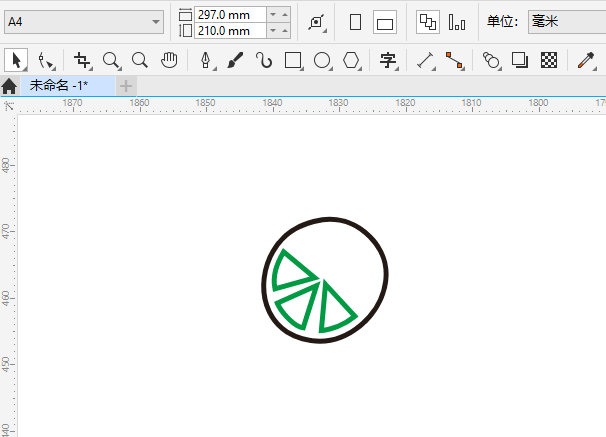The width and height of the screenshot is (606, 437).
Task: Select the Pan hand tool
Action: 169,60
